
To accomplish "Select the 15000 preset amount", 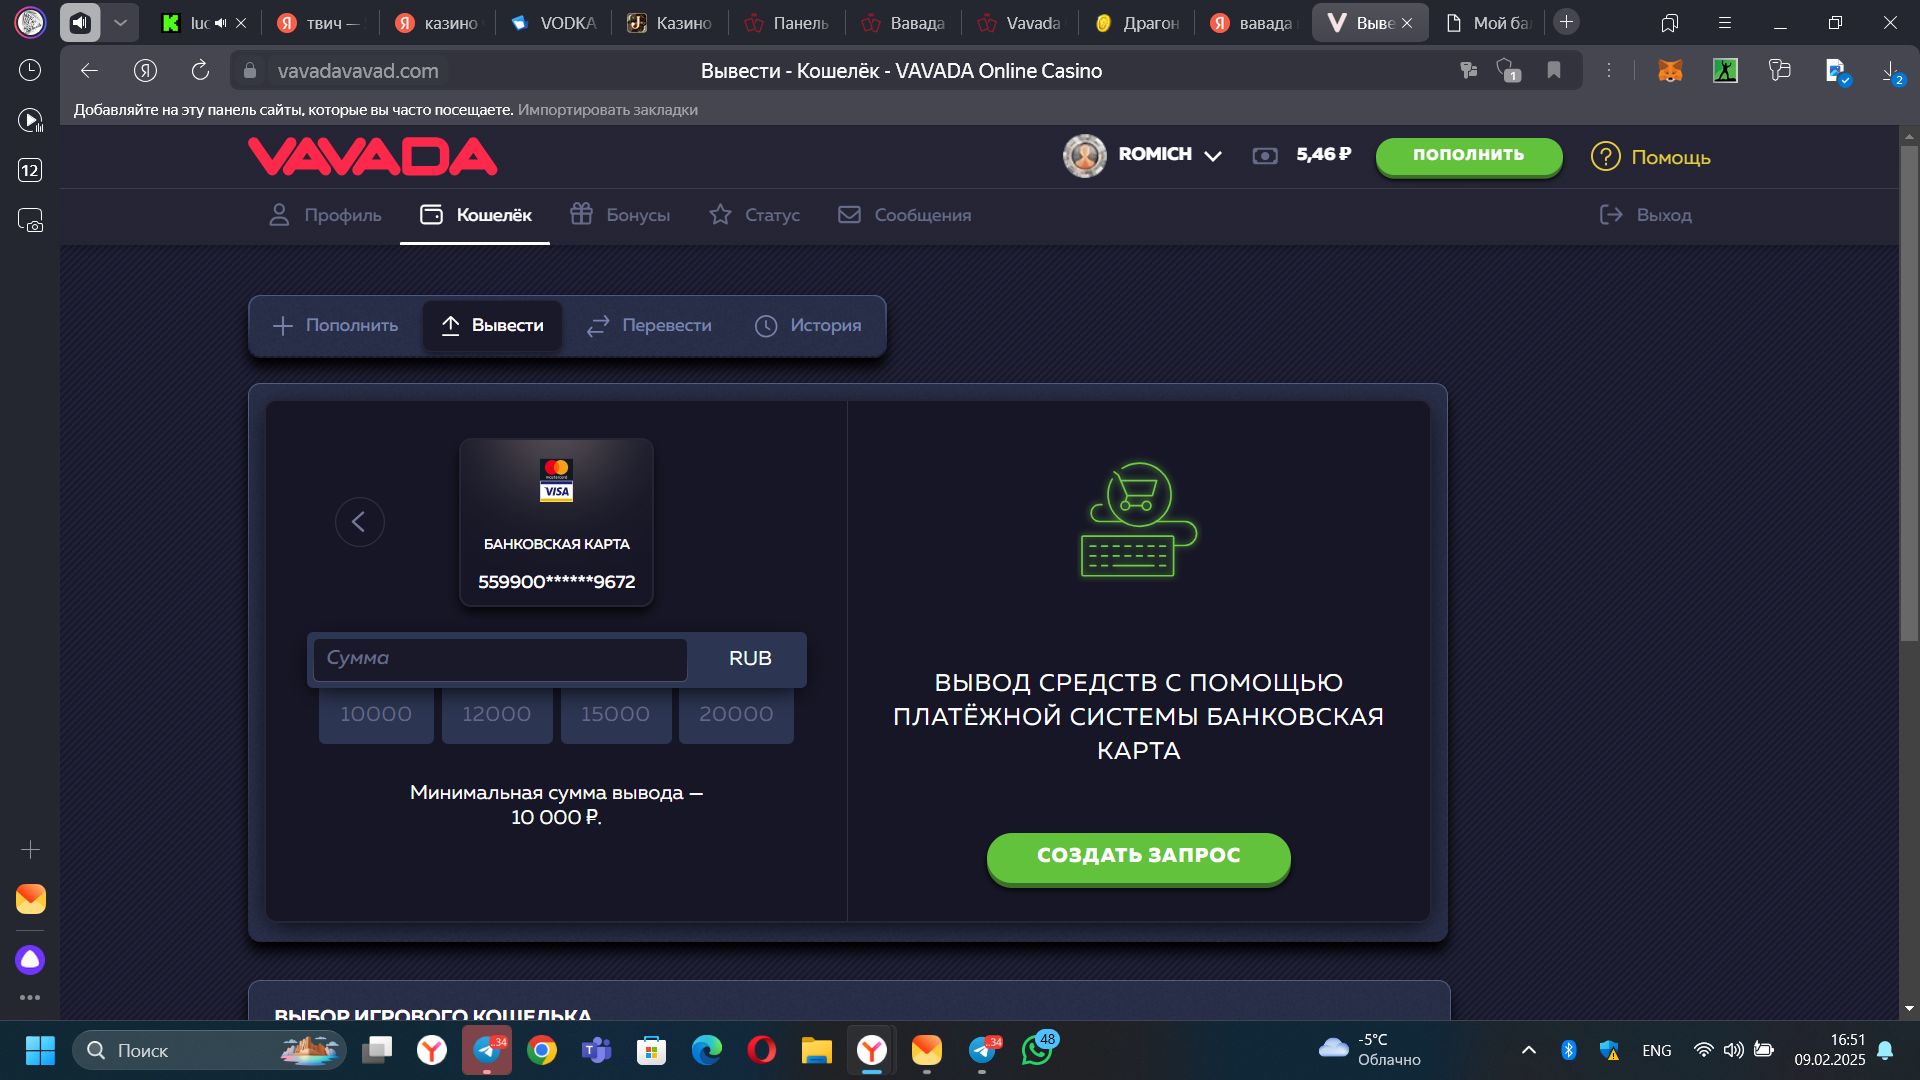I will 615,715.
